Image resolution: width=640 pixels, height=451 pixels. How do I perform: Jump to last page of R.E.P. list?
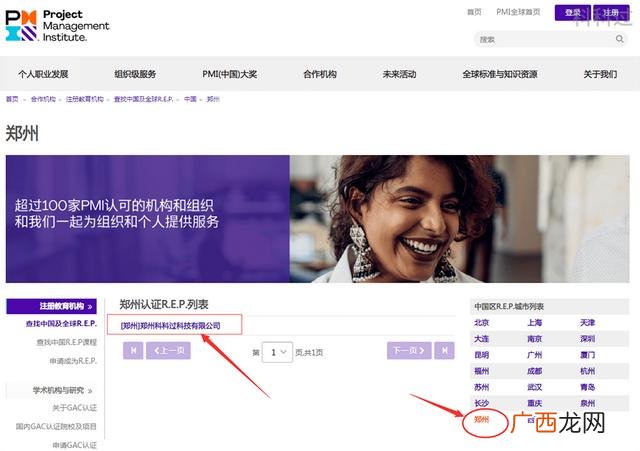[444, 351]
